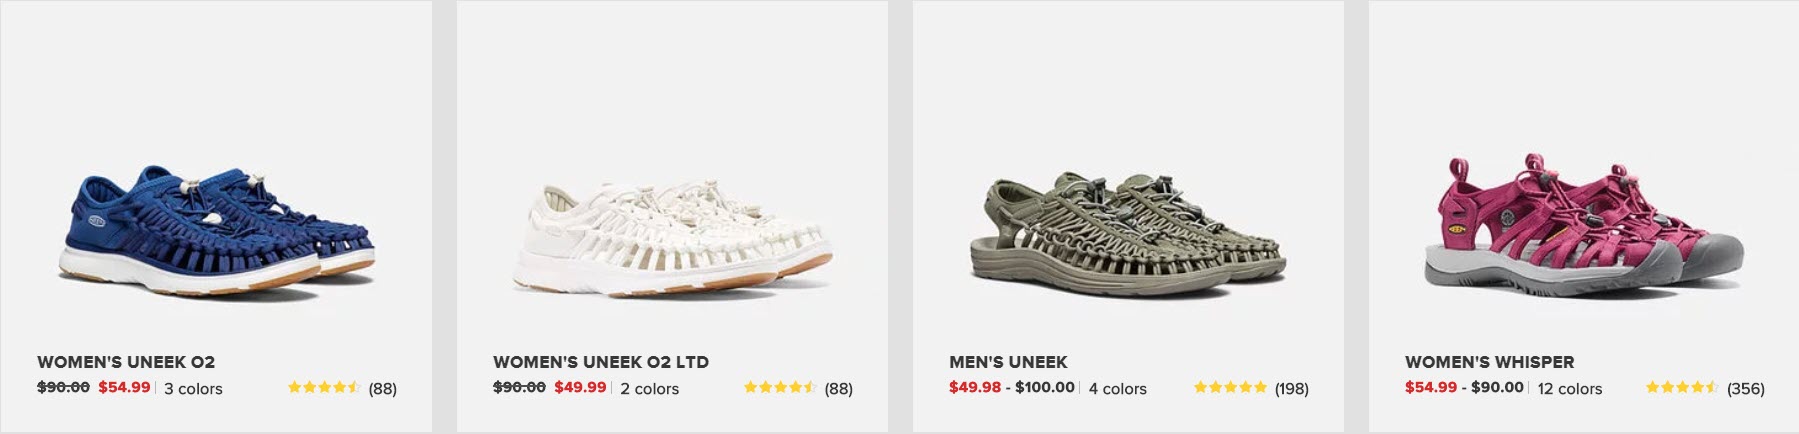
Task: Click the Women's Uneek O2 Ltd title
Action: click(x=600, y=362)
